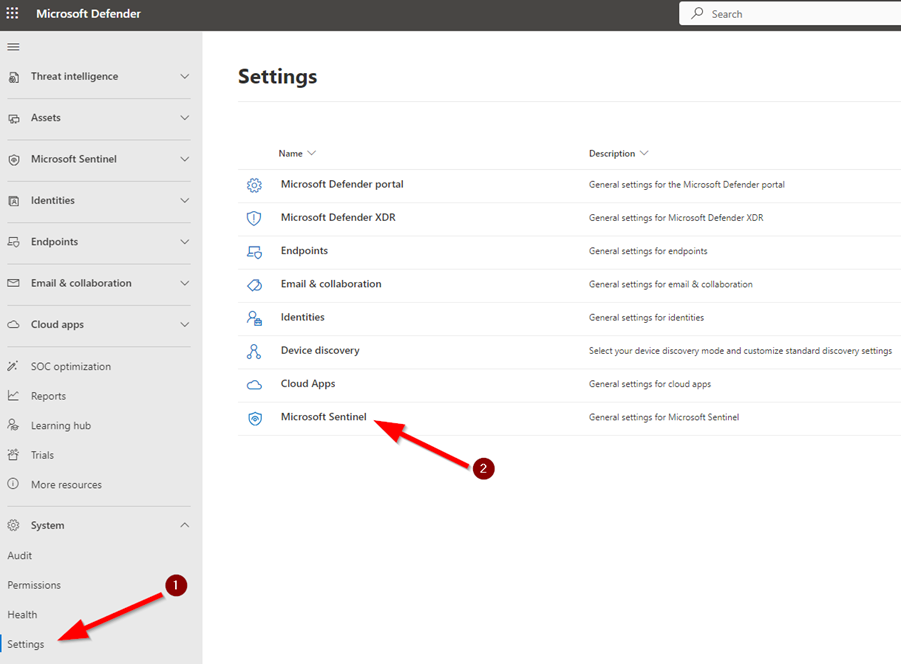The image size is (901, 664).
Task: Select Audit from the navigation menu
Action: pyautogui.click(x=22, y=555)
